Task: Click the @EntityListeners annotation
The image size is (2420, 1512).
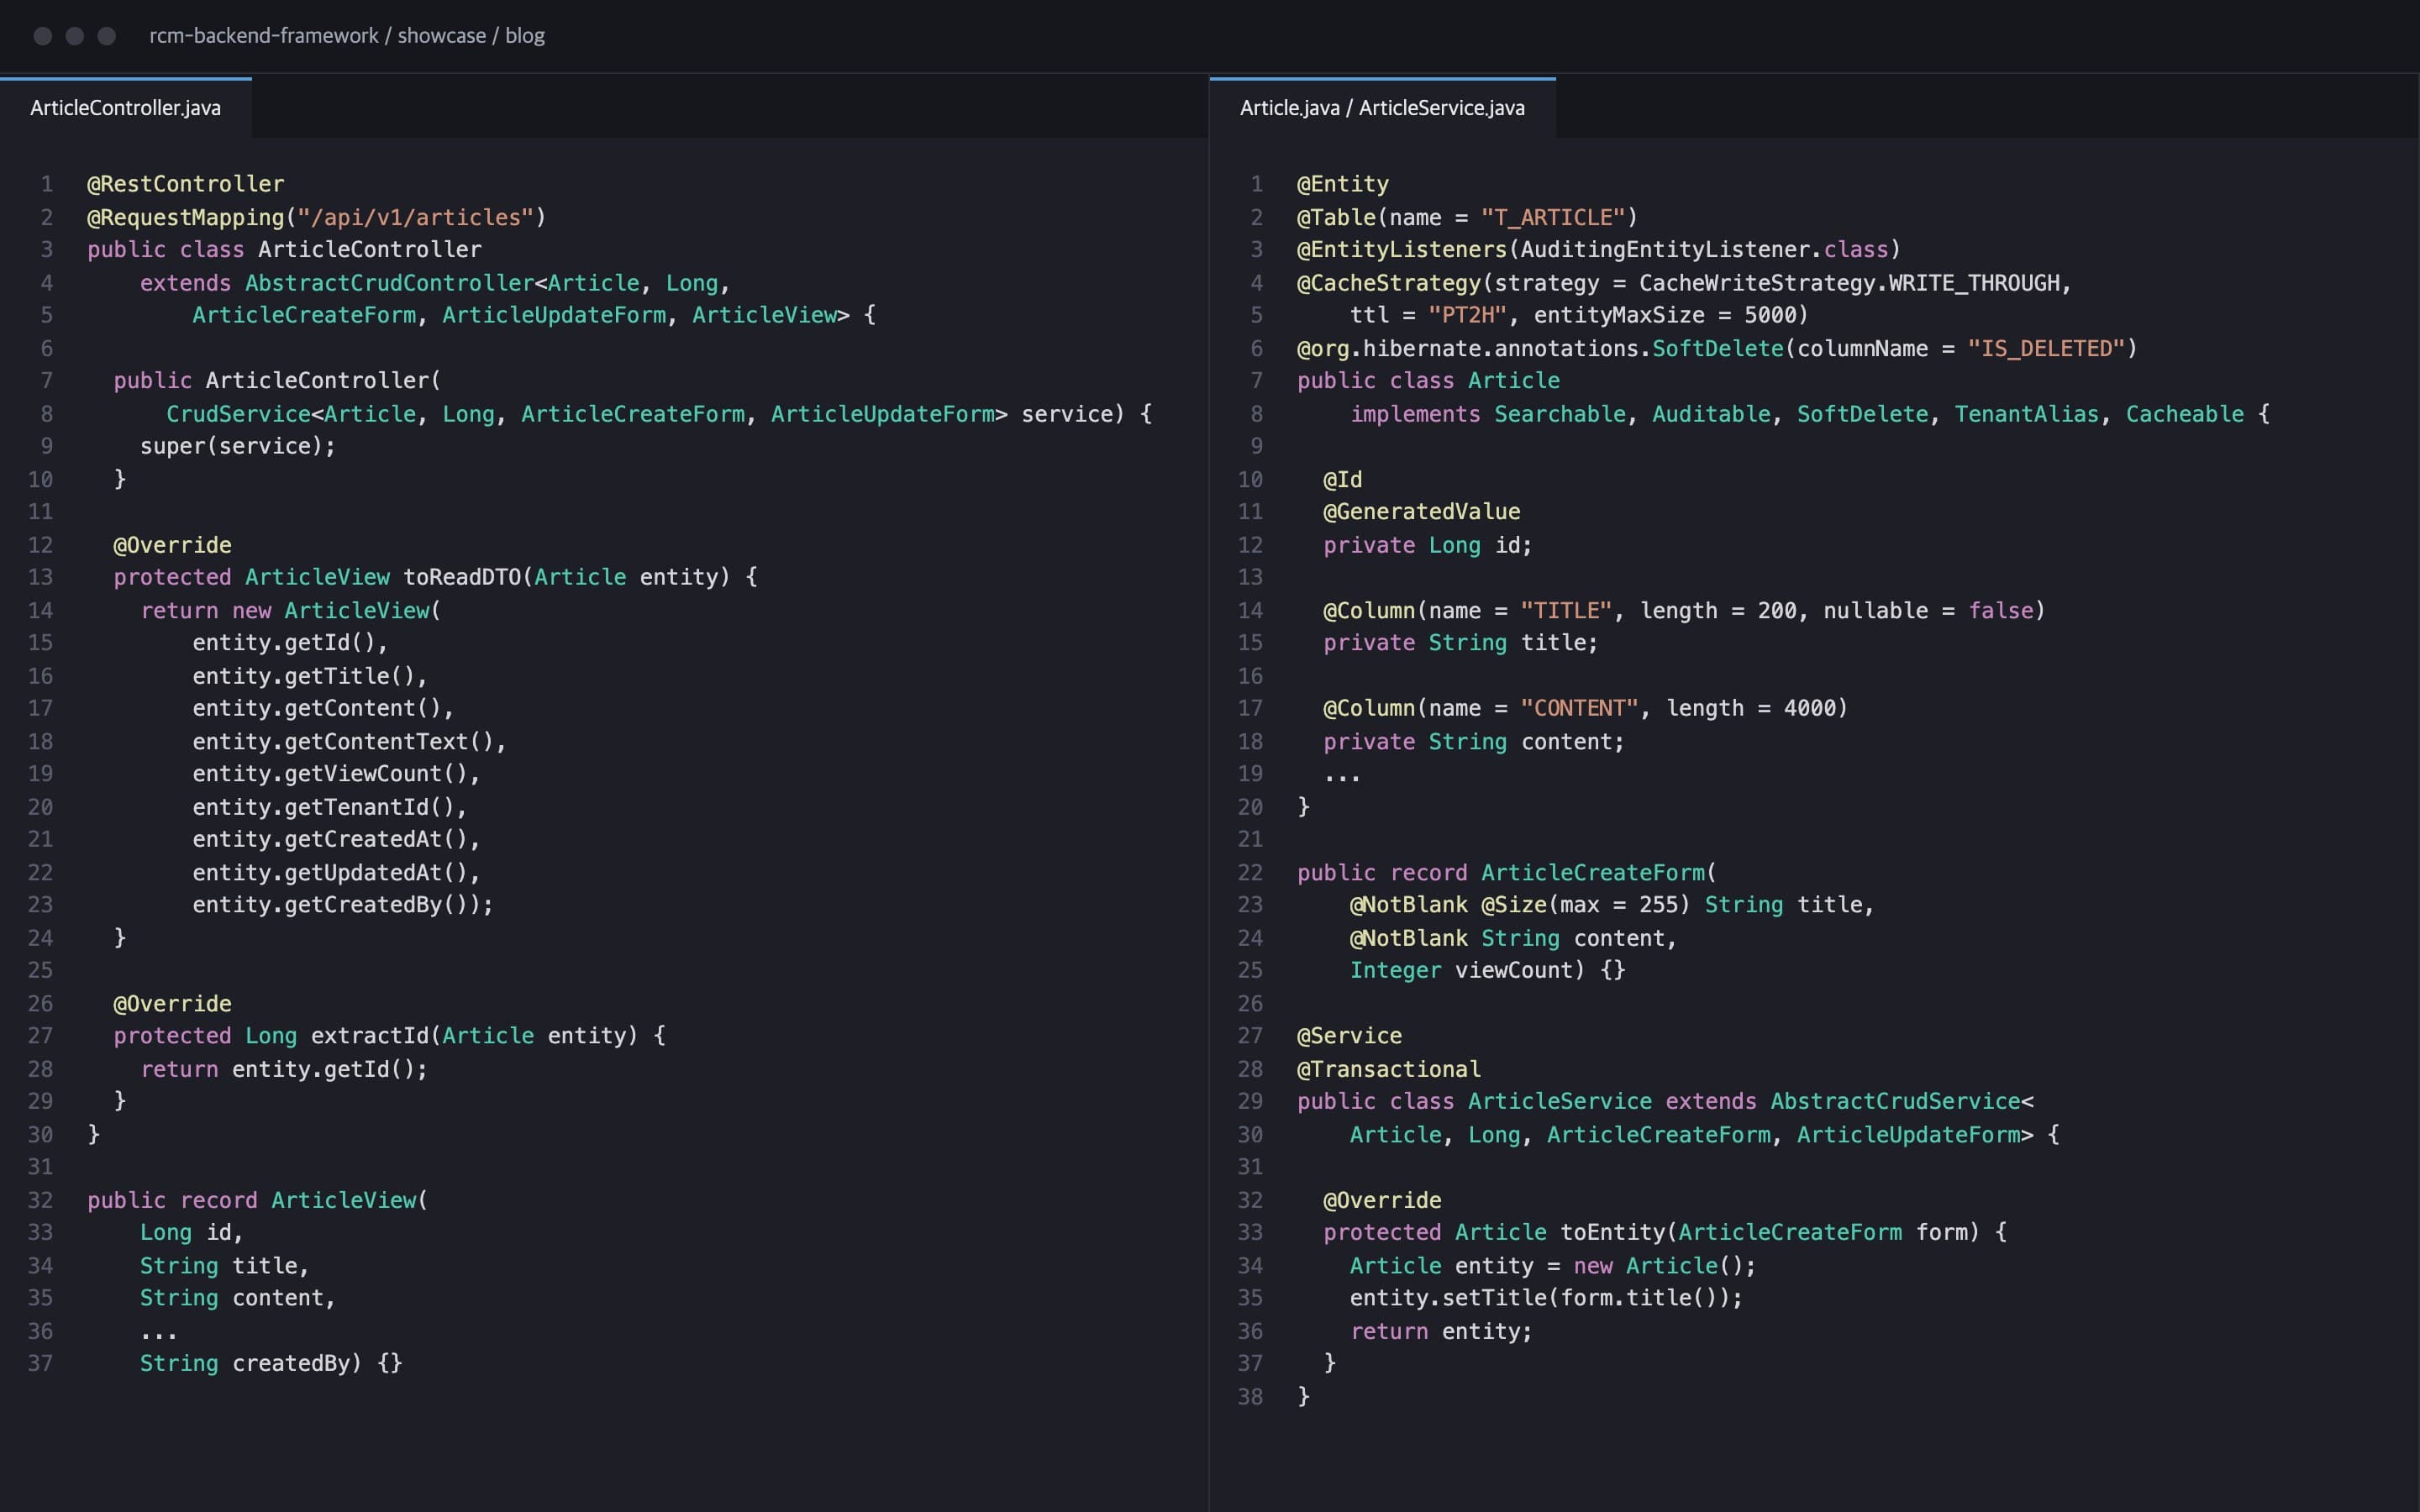Action: click(x=1402, y=250)
